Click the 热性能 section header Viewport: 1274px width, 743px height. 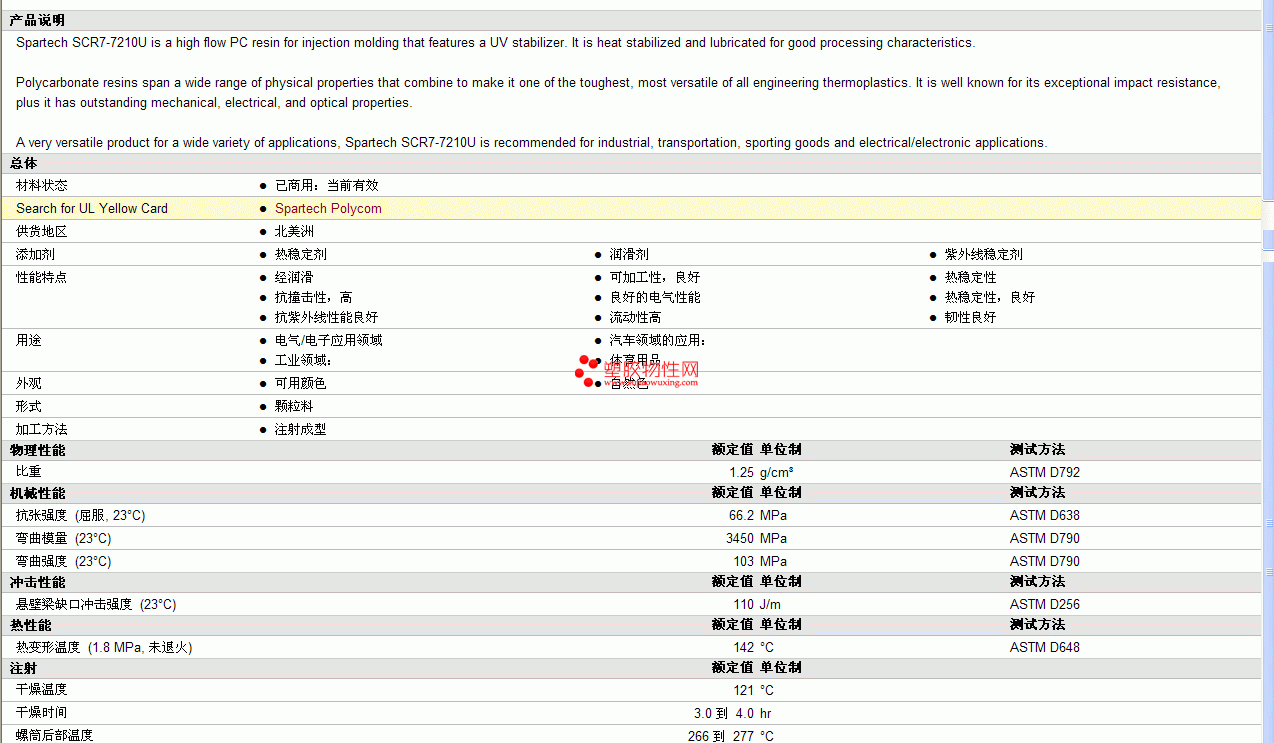tap(31, 625)
